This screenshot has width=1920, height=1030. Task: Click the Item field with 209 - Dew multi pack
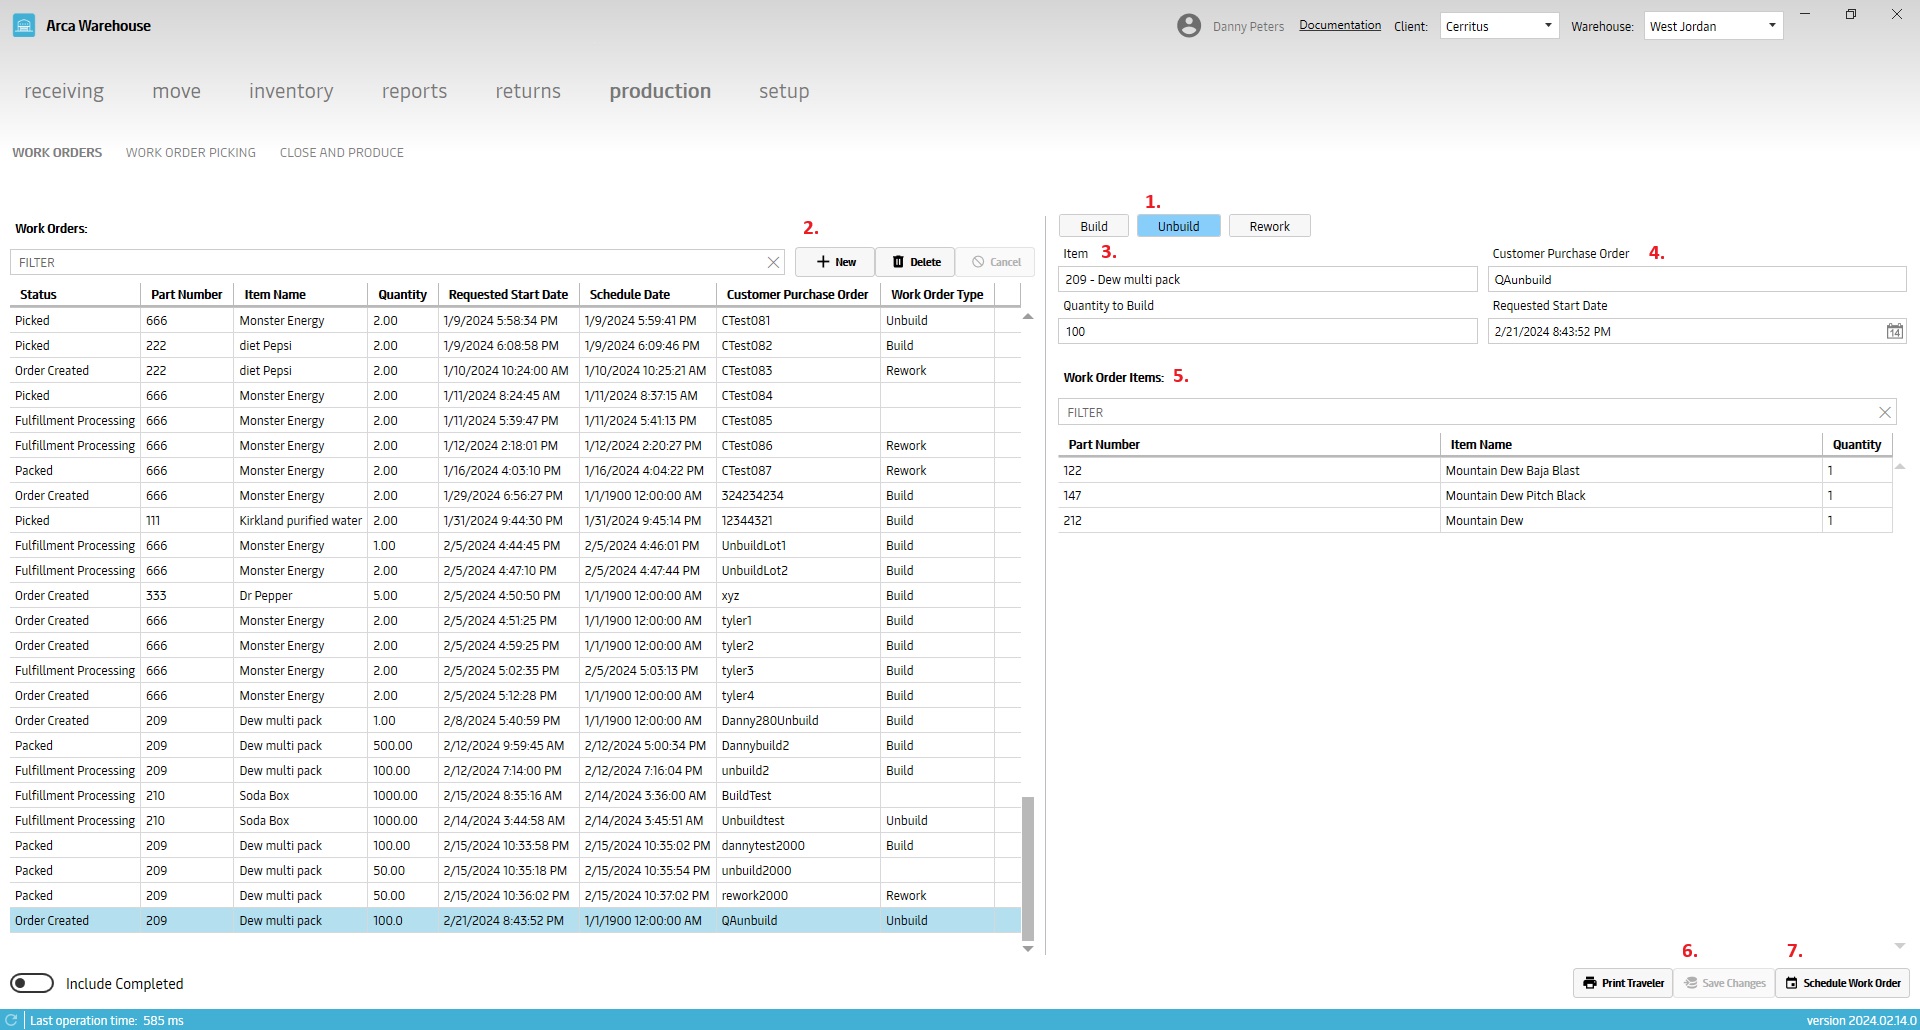click(1267, 279)
